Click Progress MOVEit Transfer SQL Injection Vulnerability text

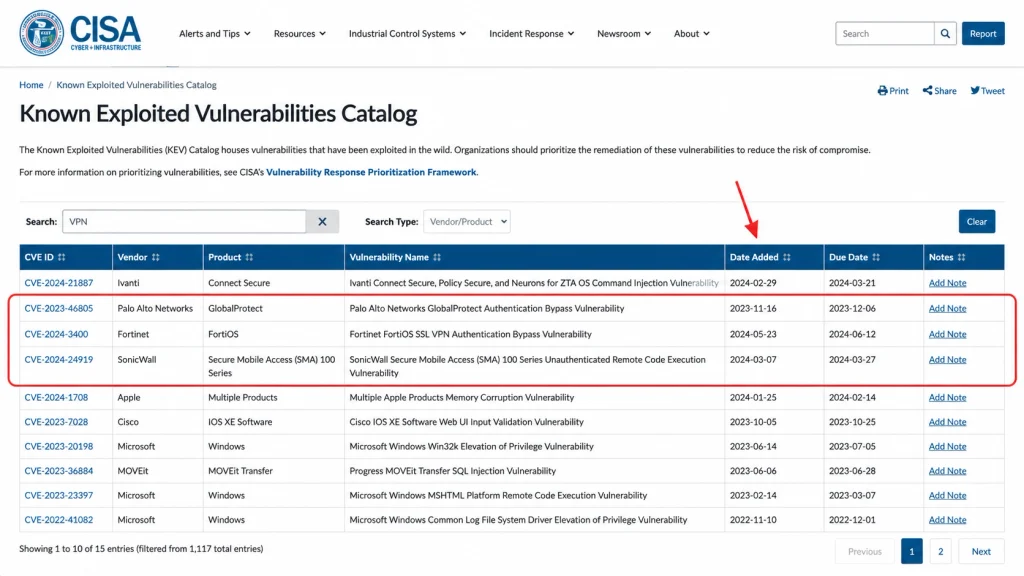point(453,471)
